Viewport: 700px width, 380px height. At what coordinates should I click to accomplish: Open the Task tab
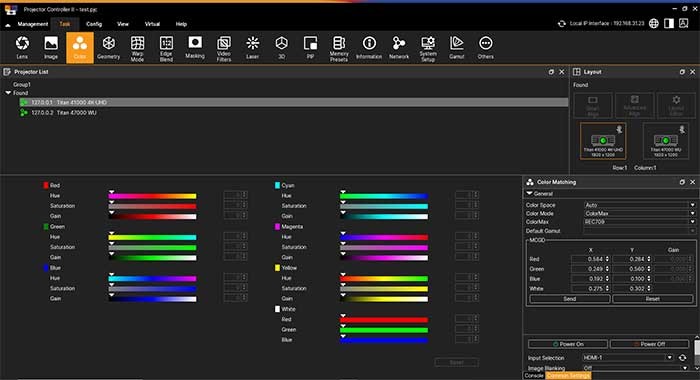tap(65, 24)
